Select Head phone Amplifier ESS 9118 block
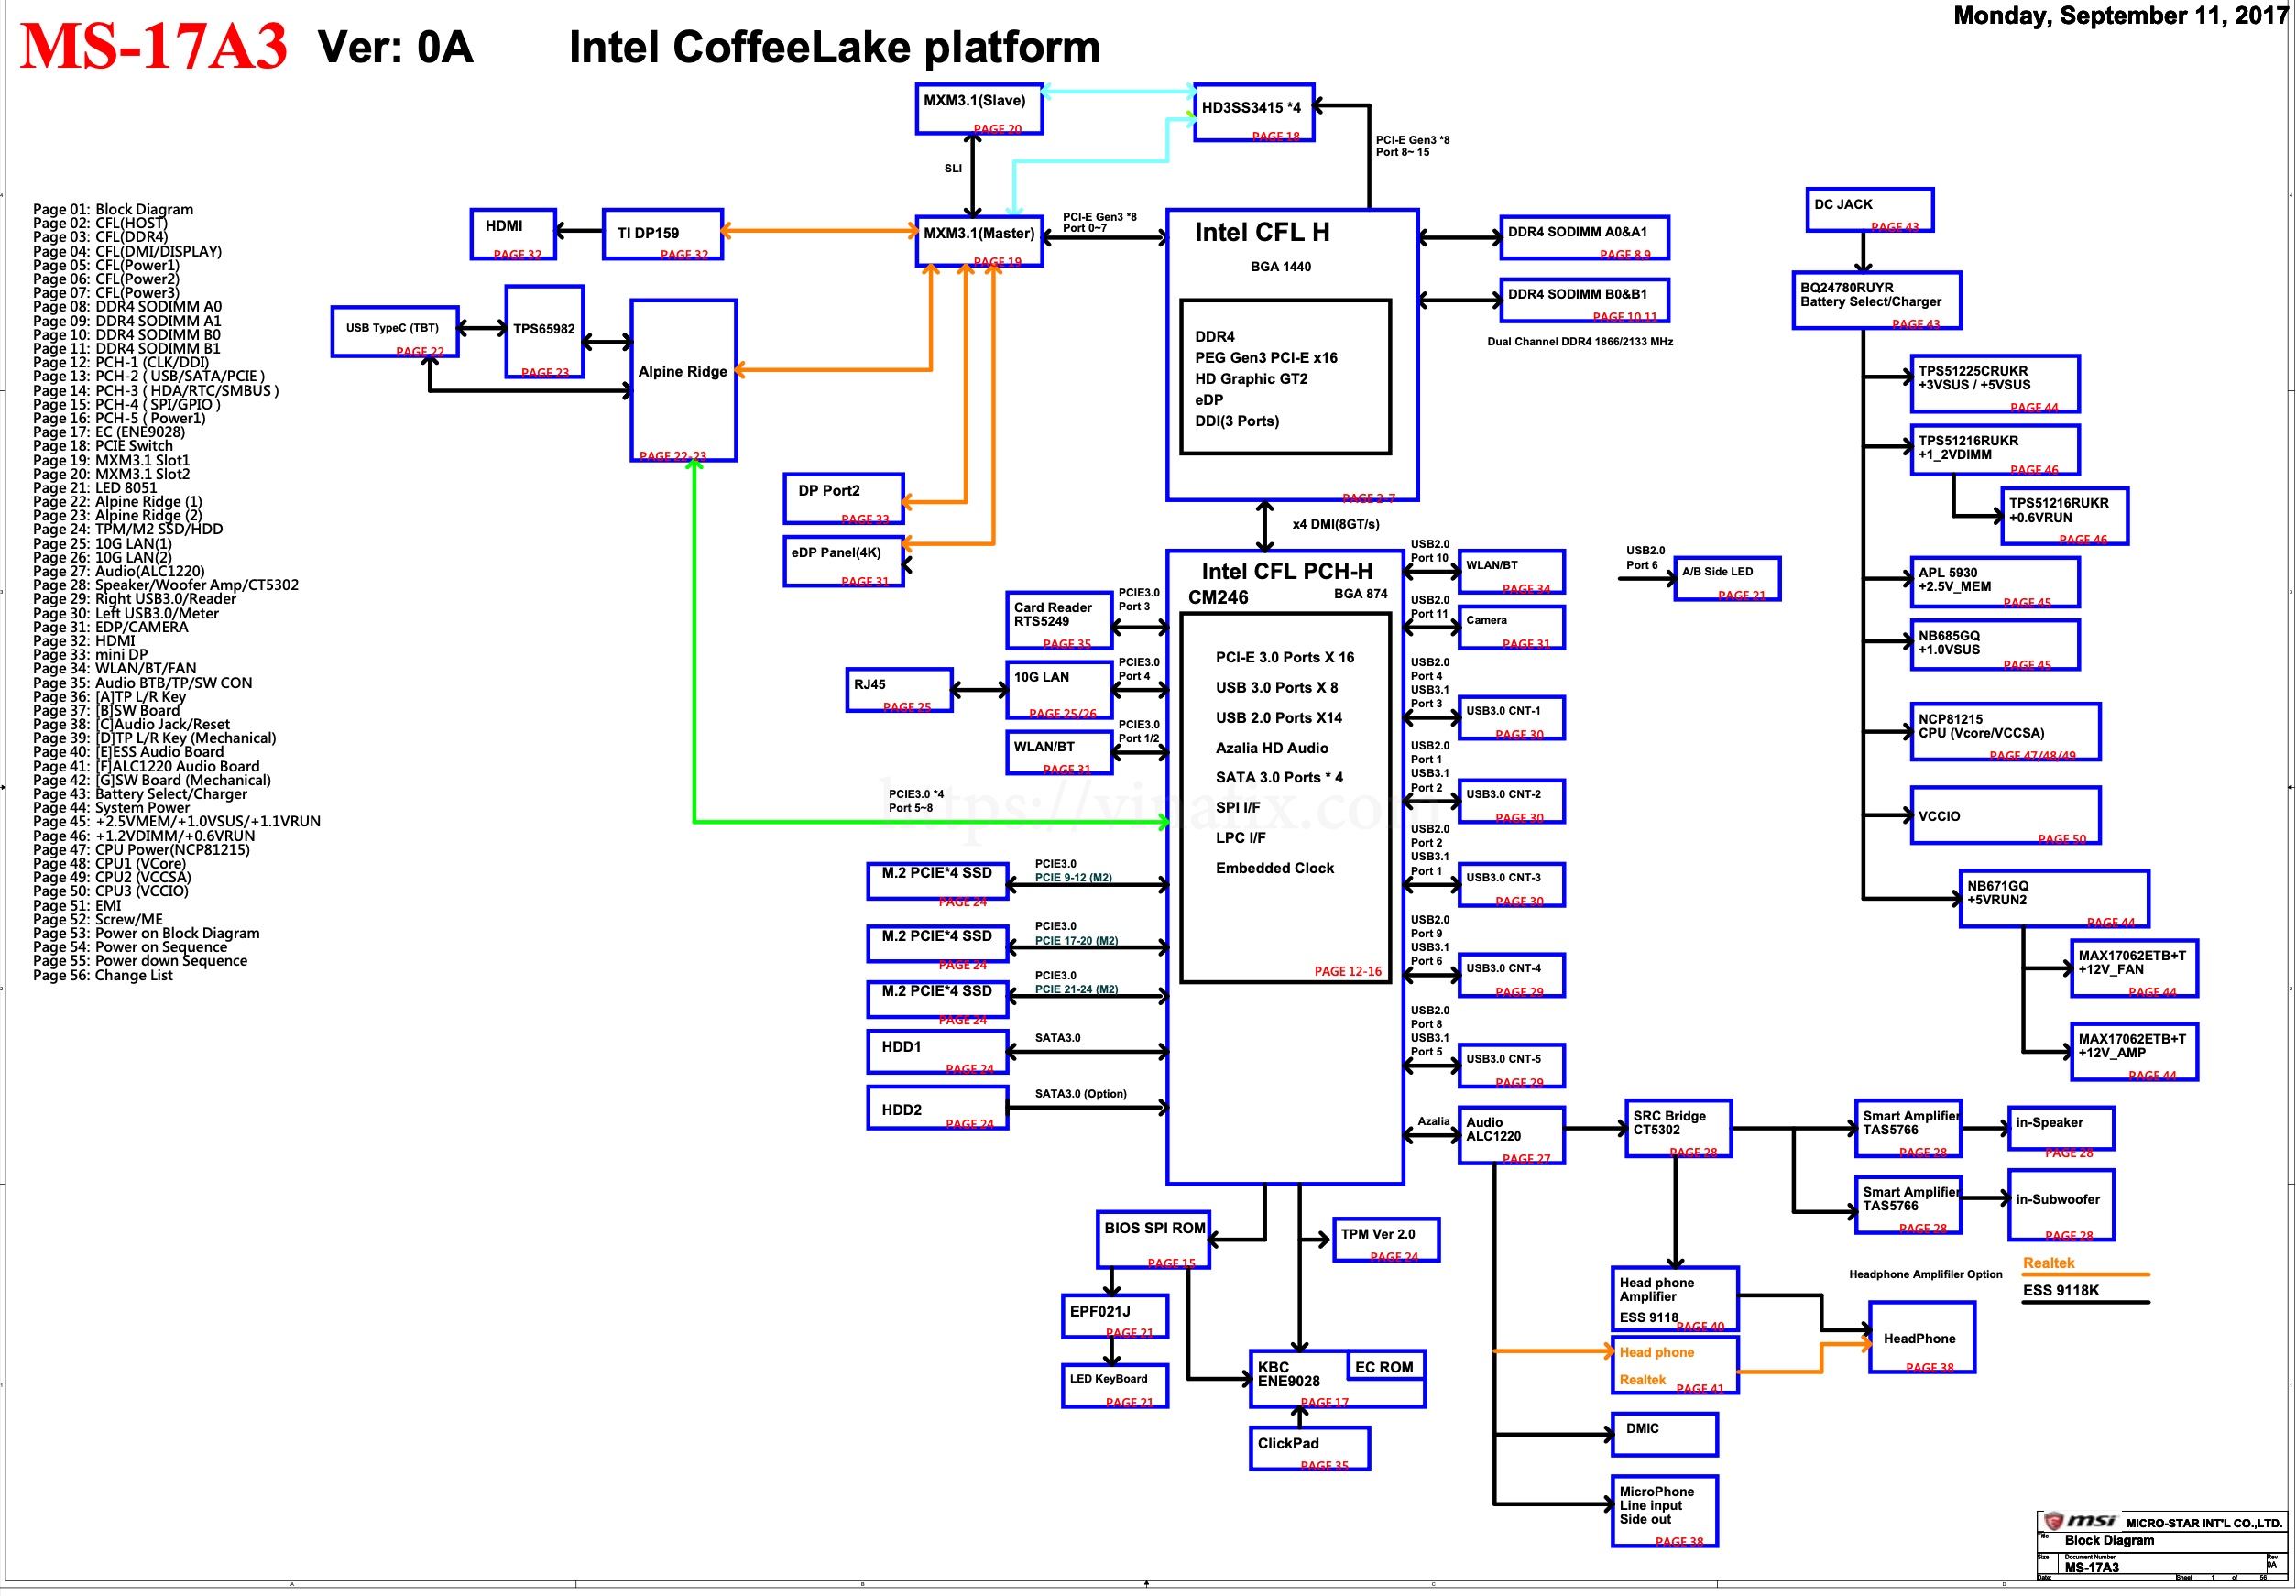The height and width of the screenshot is (1596, 2296). (1675, 1298)
